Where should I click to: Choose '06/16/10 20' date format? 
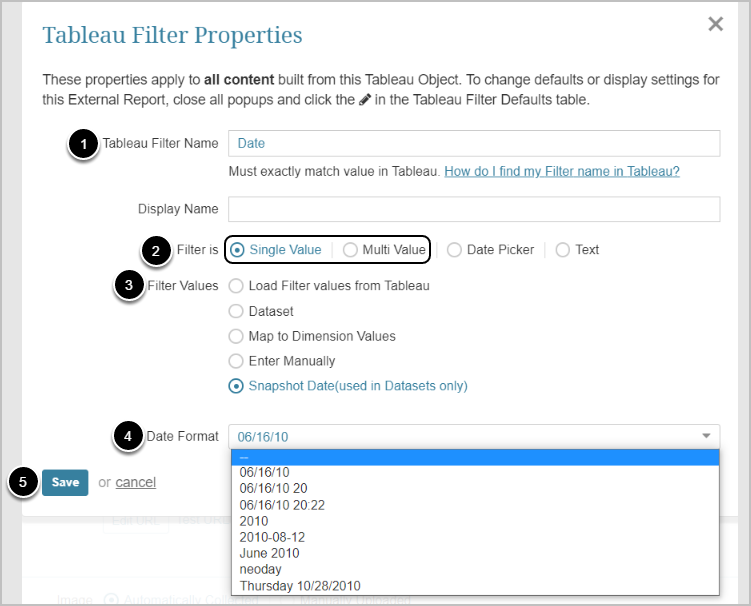pyautogui.click(x=475, y=489)
